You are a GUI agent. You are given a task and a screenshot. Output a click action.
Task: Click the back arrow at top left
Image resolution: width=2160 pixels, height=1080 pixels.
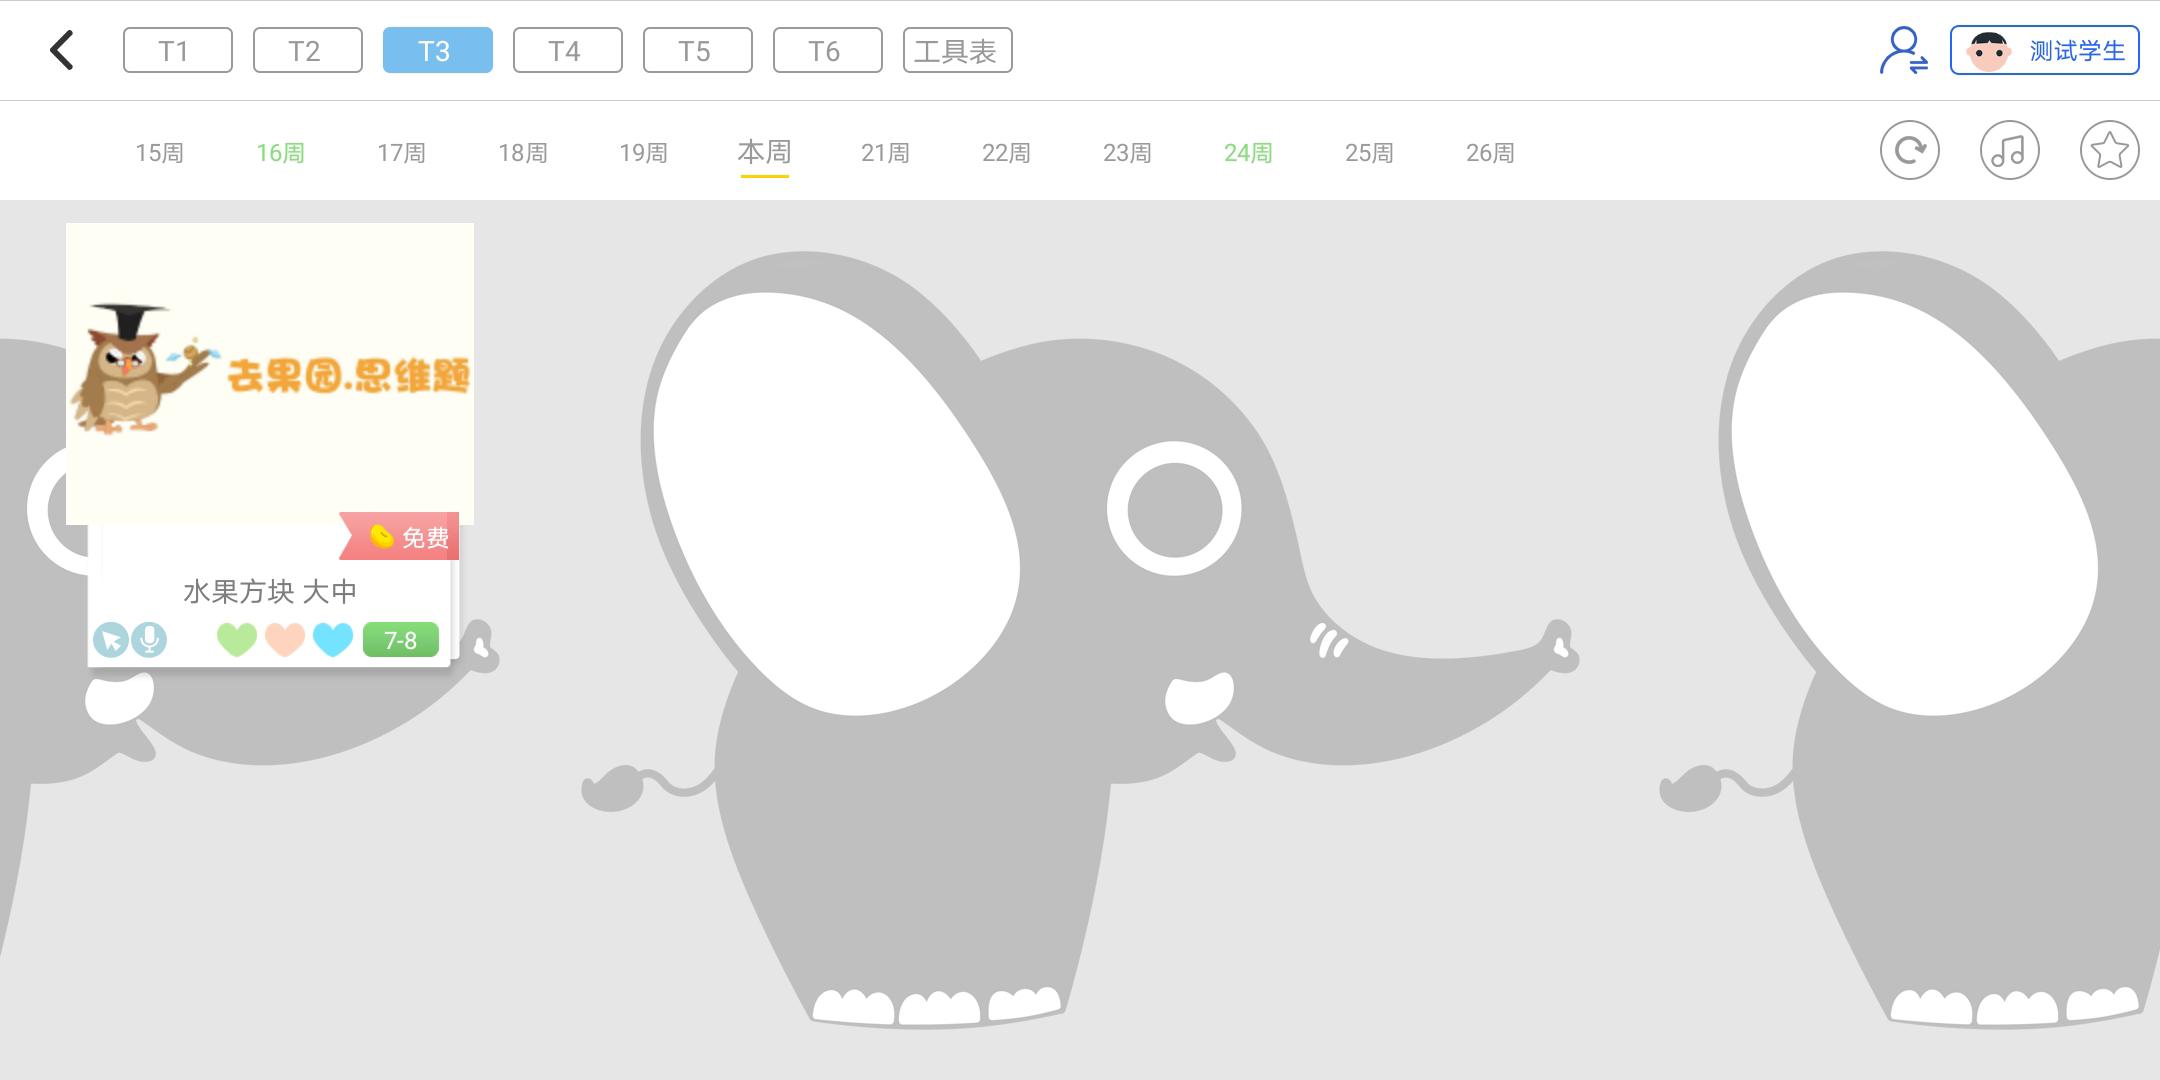coord(62,49)
